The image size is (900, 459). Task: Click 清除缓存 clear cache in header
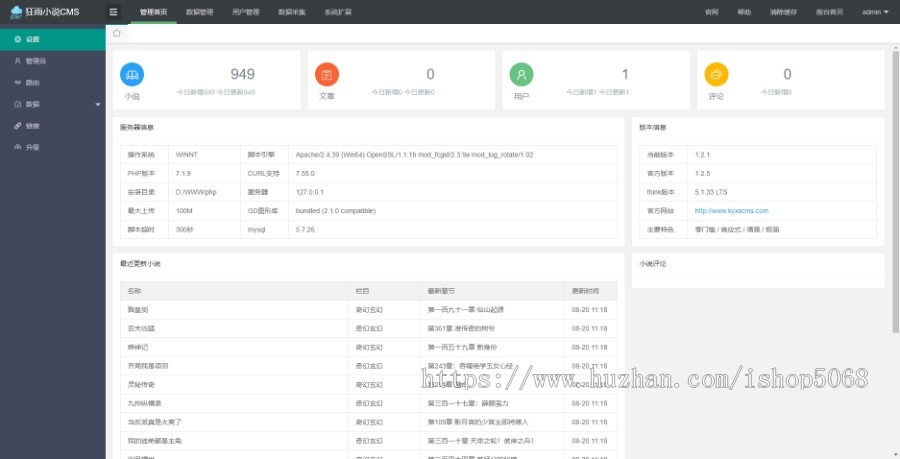(781, 12)
